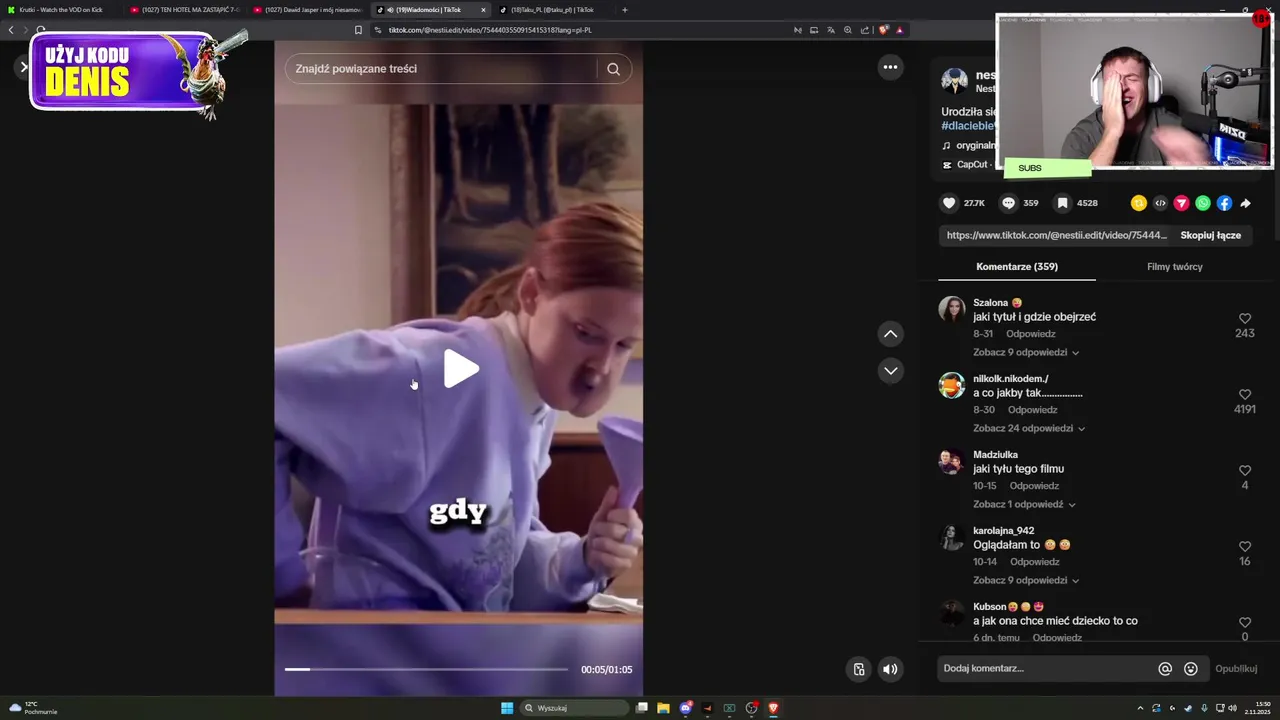Open comments via the speech bubble icon

click(x=1009, y=203)
